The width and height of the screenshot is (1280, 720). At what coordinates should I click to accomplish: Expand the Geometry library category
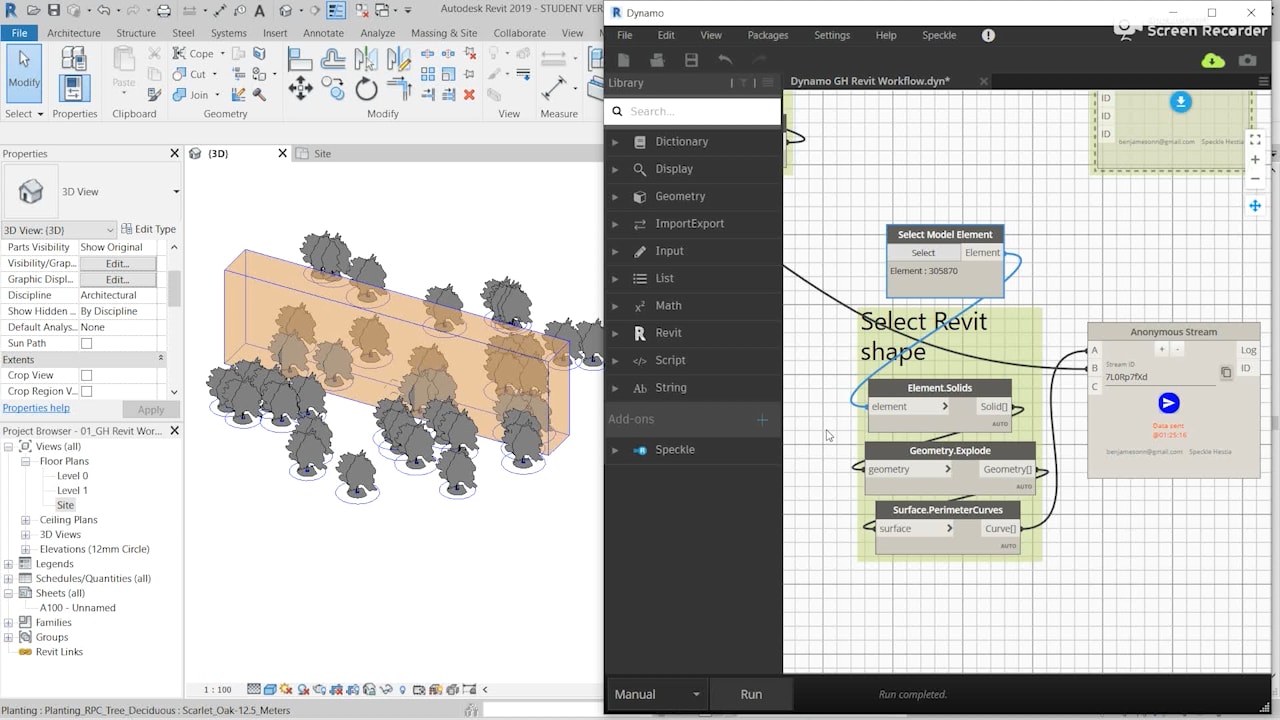click(615, 197)
